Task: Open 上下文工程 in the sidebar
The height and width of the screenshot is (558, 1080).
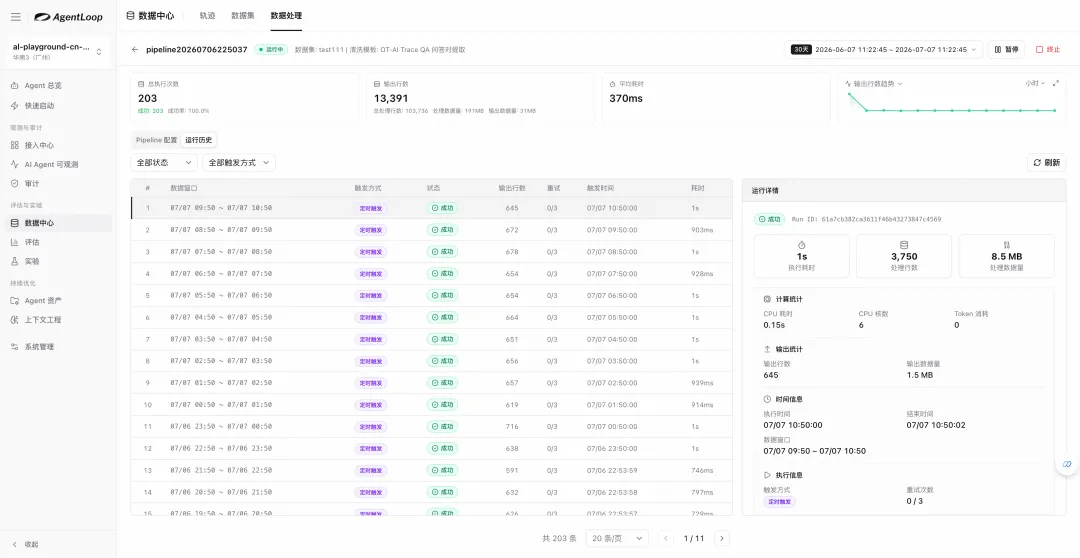Action: 59,320
